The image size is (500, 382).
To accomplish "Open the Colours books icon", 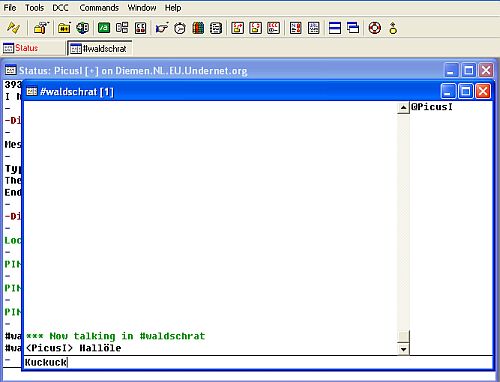I will pos(198,28).
